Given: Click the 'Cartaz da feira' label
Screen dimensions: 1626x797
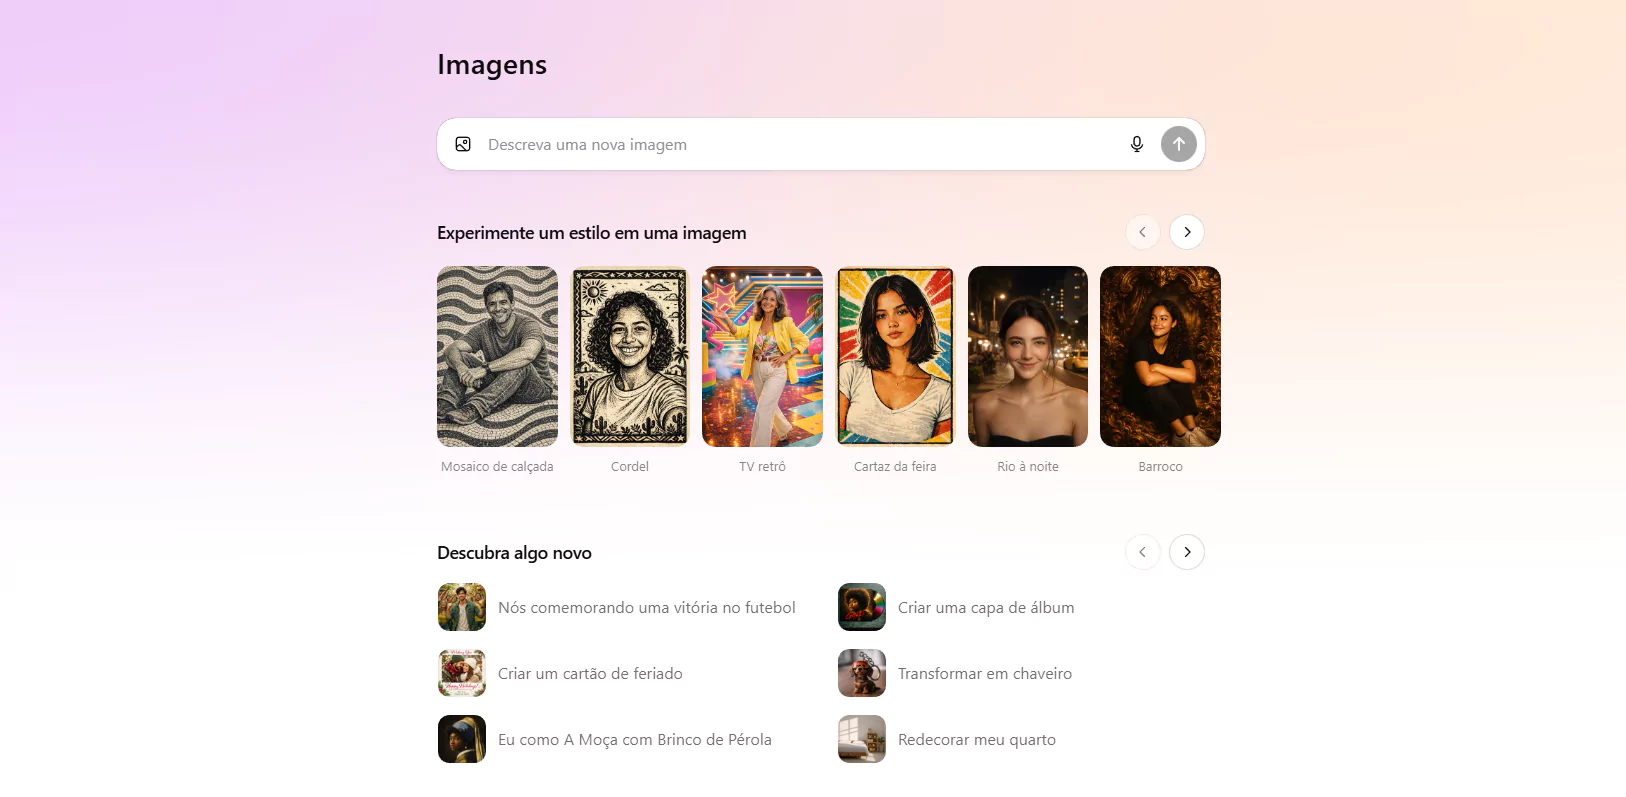Looking at the screenshot, I should (895, 467).
